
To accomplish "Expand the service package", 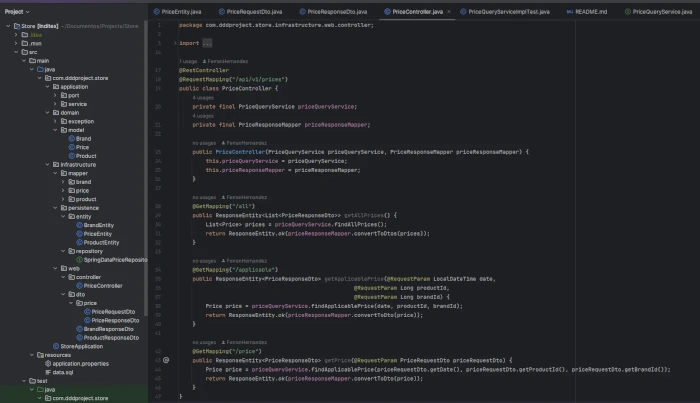I will (x=55, y=104).
